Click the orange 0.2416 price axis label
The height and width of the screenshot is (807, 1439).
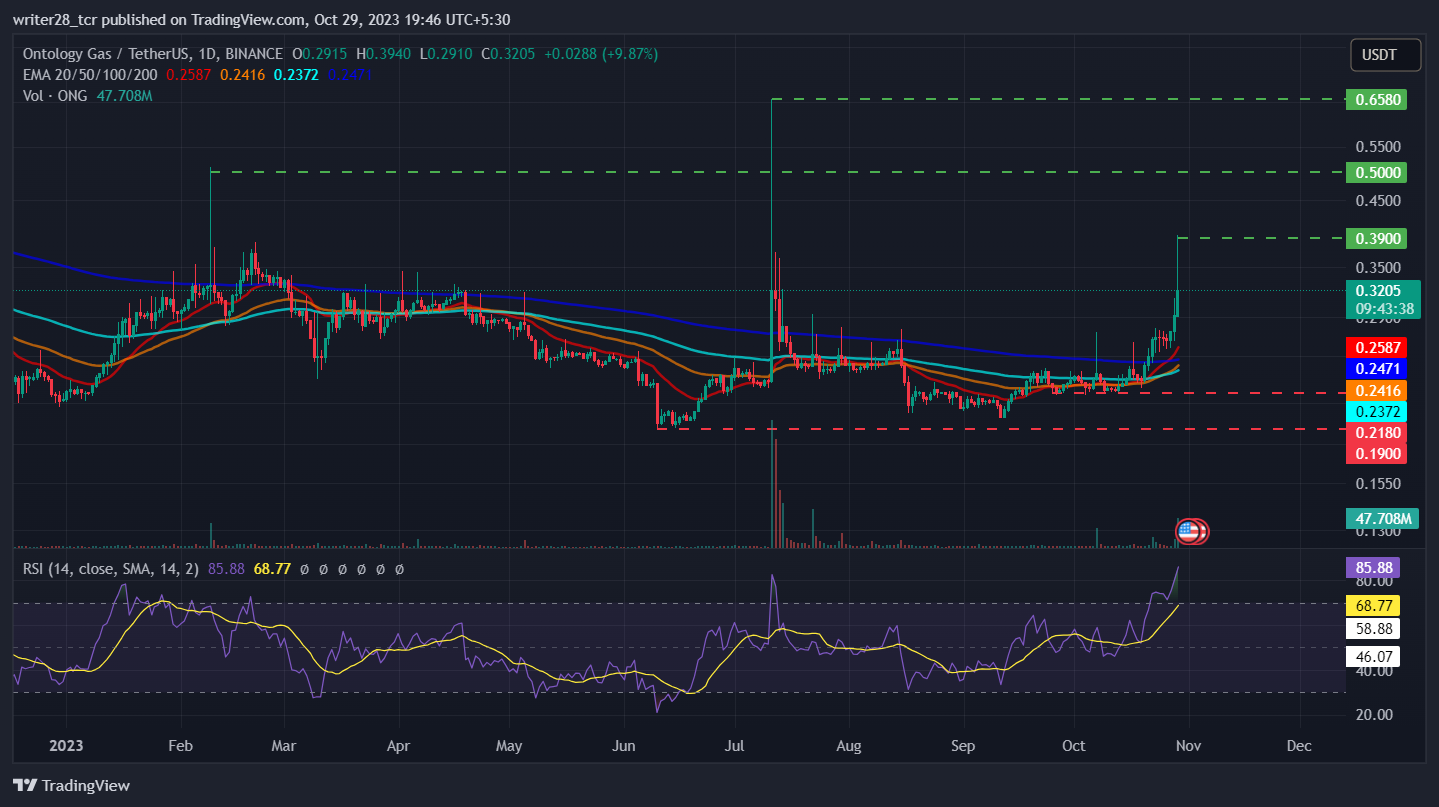[x=1376, y=390]
